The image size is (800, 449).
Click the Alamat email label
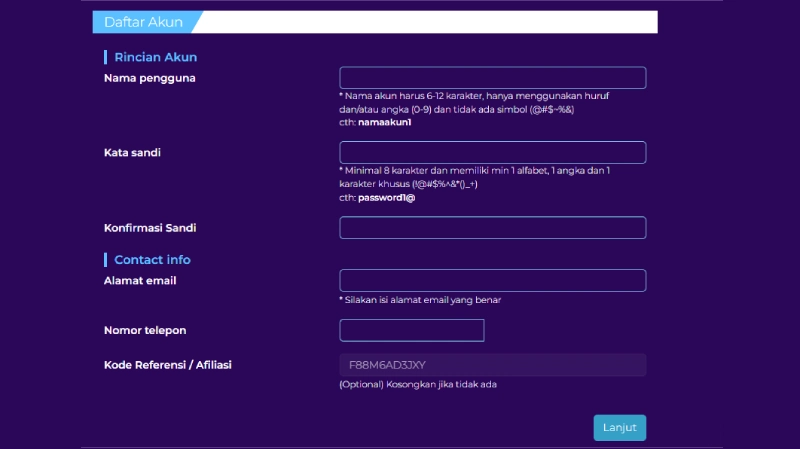(x=140, y=281)
